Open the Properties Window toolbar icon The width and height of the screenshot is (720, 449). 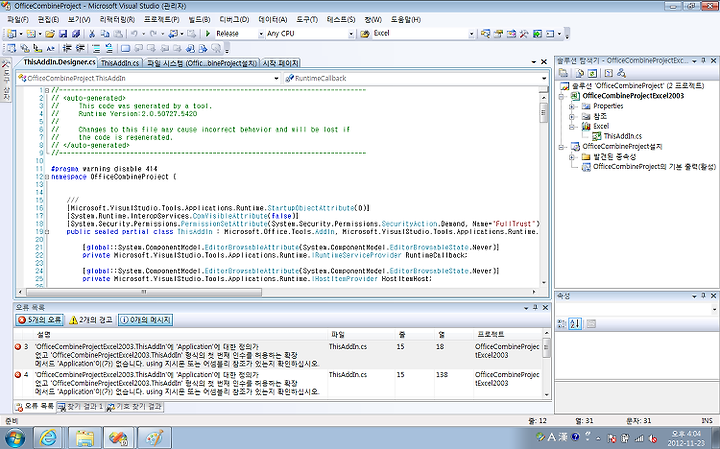(498, 34)
